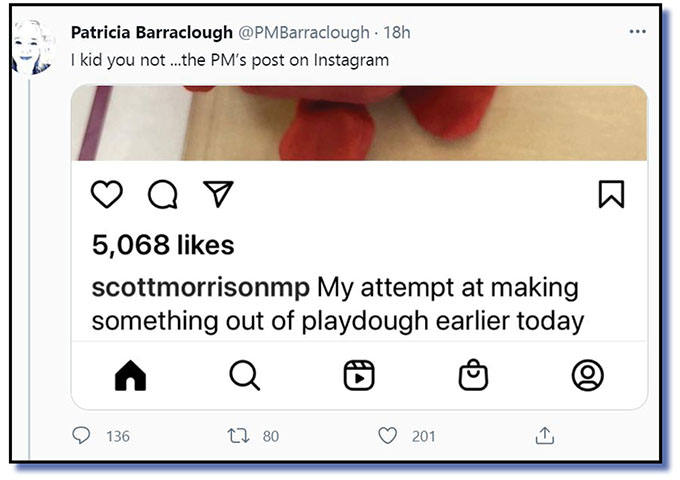The height and width of the screenshot is (480, 680).
Task: Open Patricia Barraclough's profile name link
Action: [x=152, y=33]
